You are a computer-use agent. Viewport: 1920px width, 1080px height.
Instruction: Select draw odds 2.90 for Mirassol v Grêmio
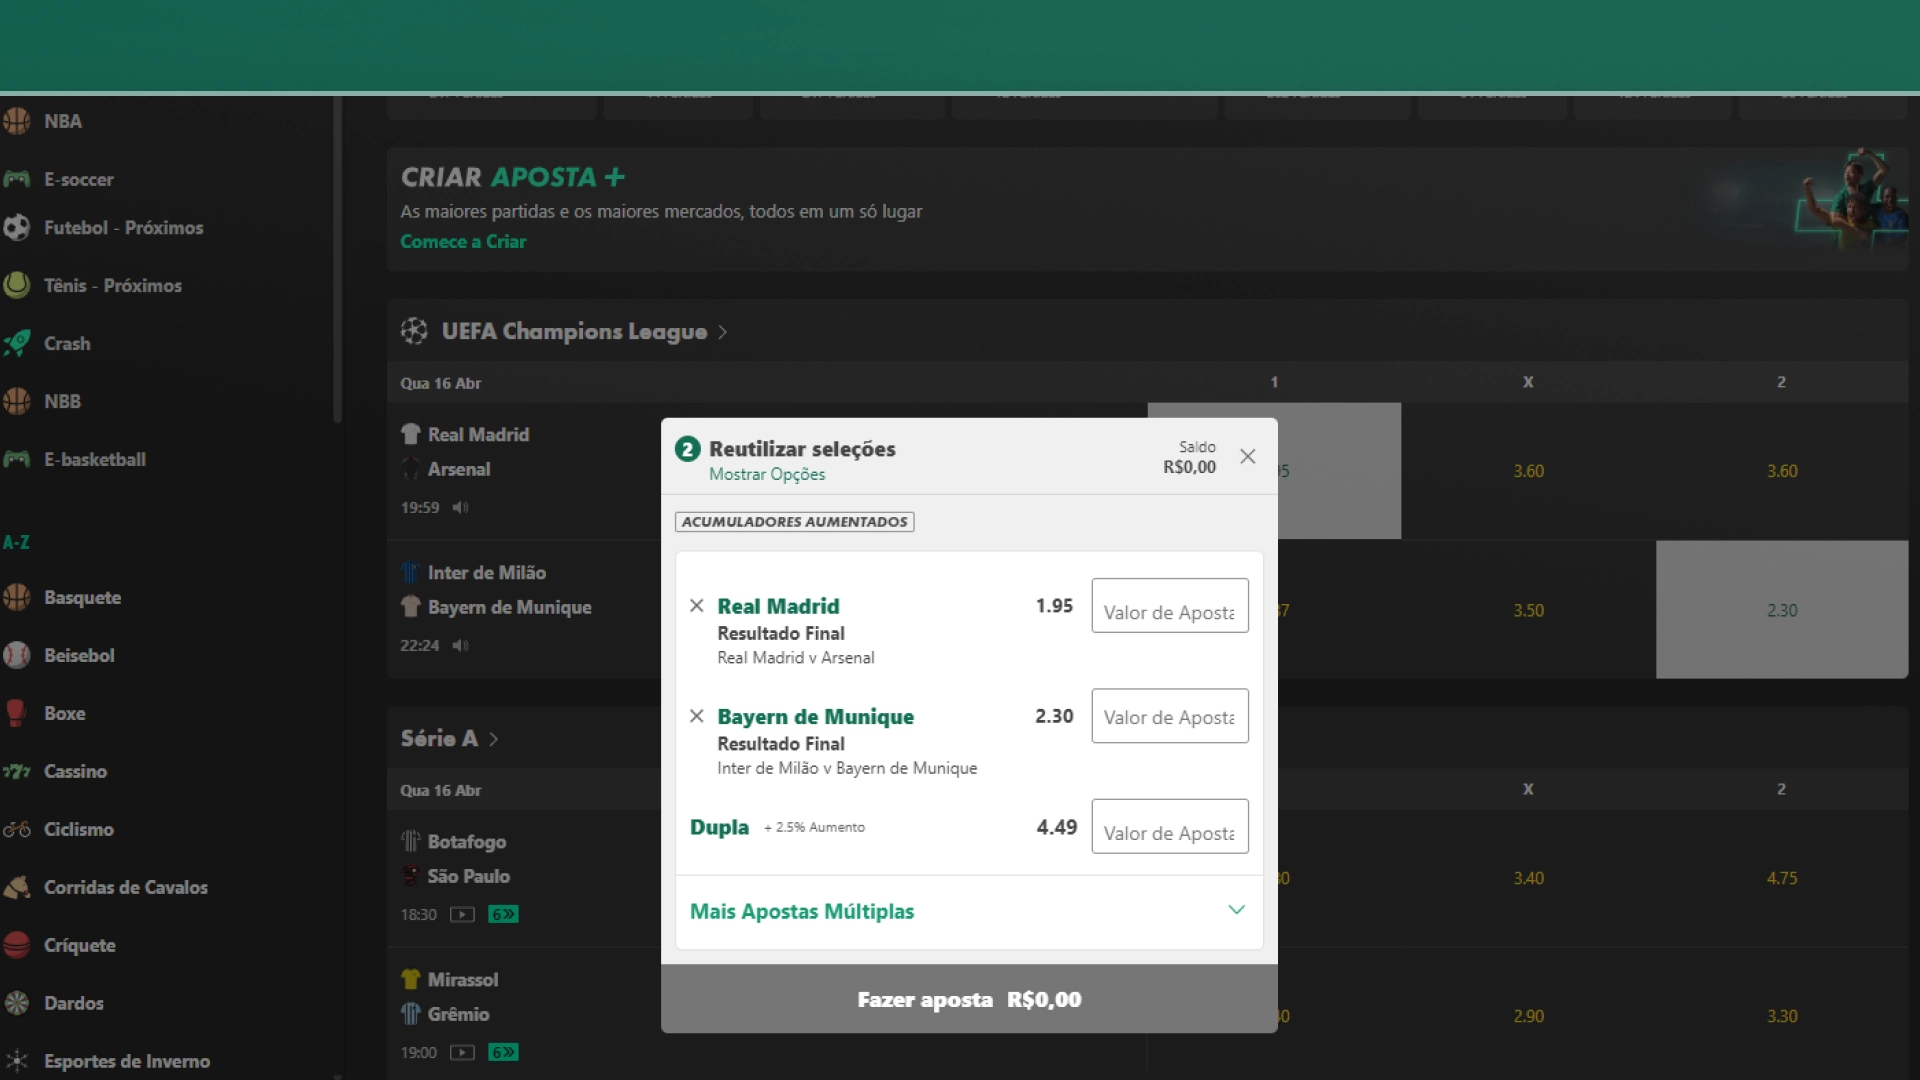tap(1528, 1016)
